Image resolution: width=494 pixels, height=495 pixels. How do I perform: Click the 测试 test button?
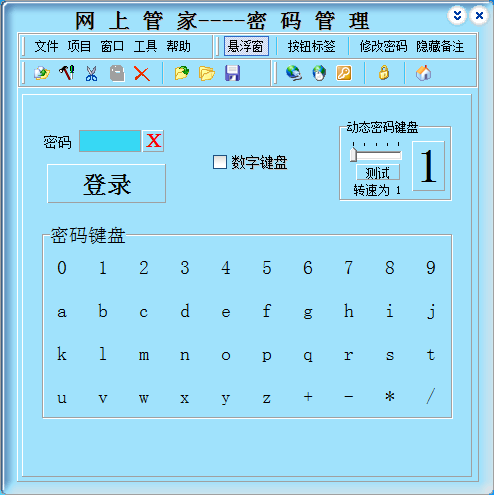[378, 172]
